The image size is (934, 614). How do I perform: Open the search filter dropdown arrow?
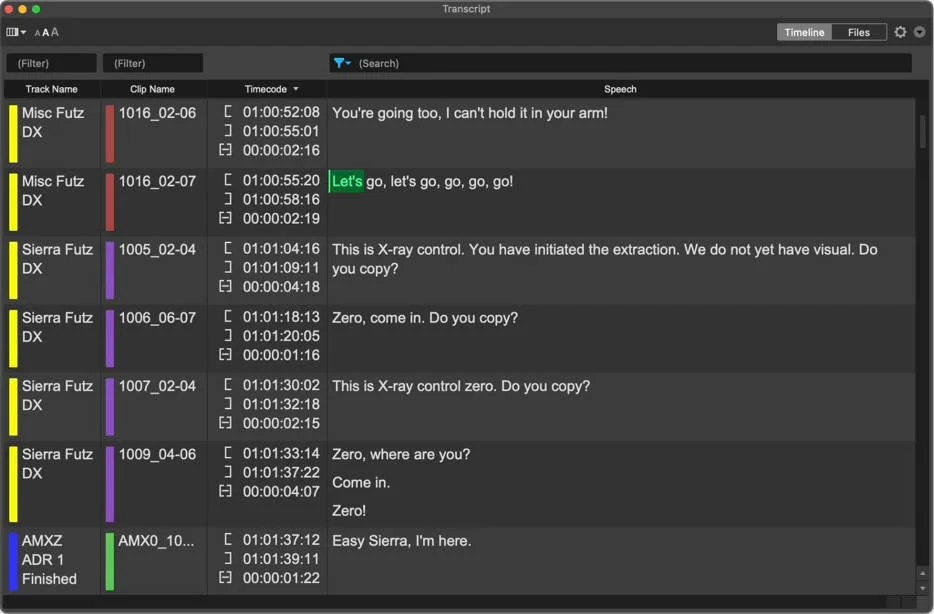[x=349, y=63]
